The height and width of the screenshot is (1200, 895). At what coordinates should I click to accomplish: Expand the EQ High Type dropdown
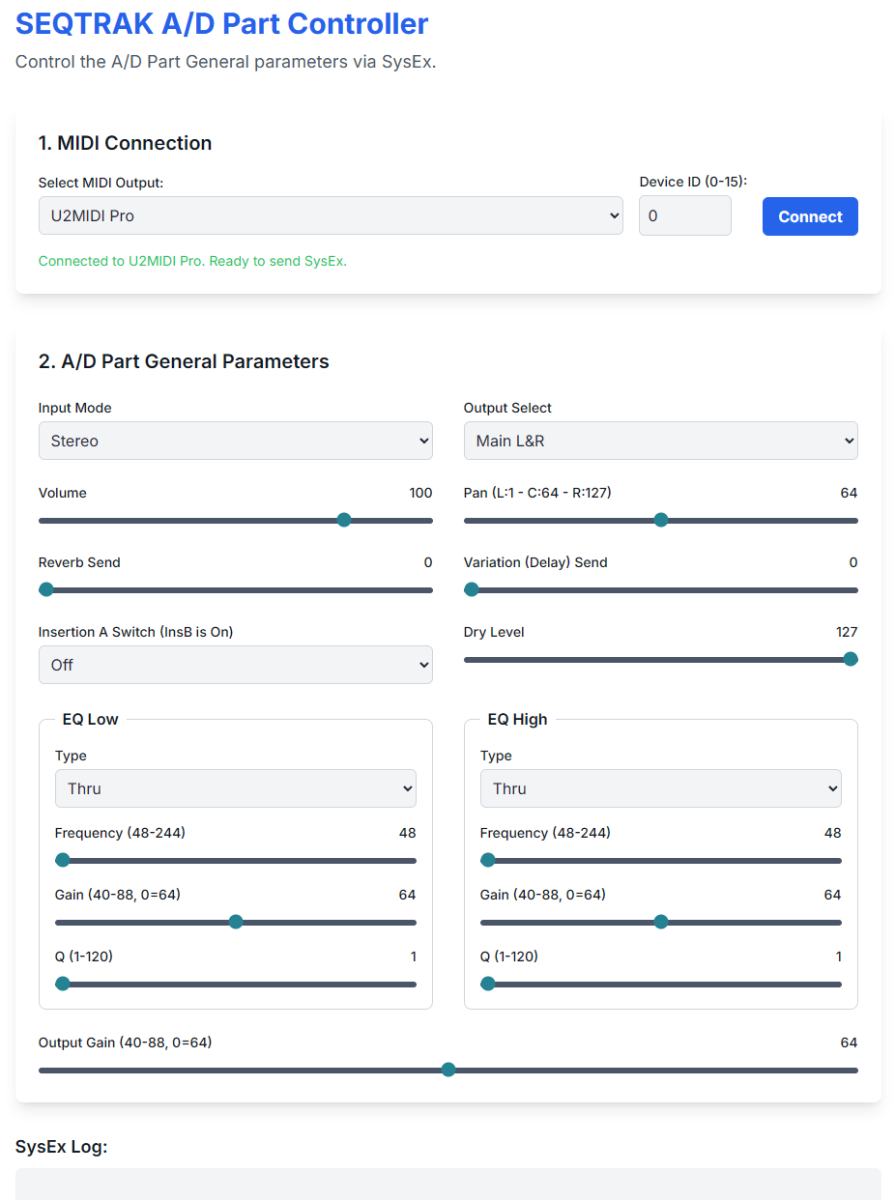pos(661,788)
